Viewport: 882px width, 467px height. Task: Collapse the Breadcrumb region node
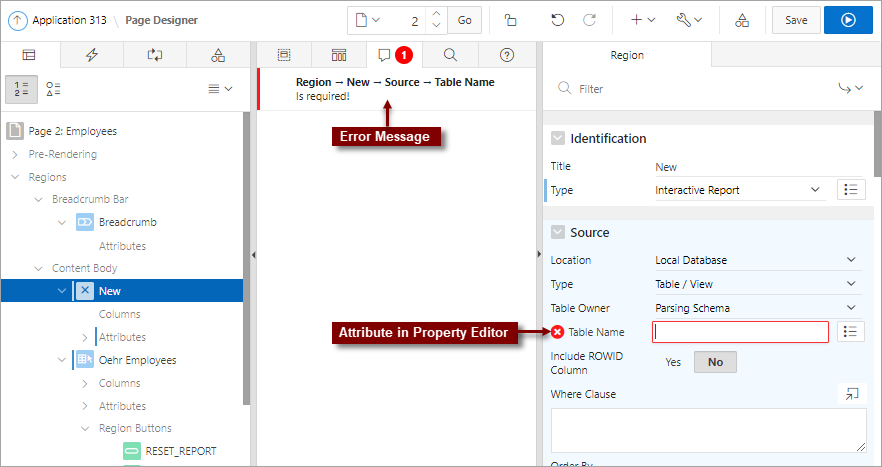coord(62,222)
